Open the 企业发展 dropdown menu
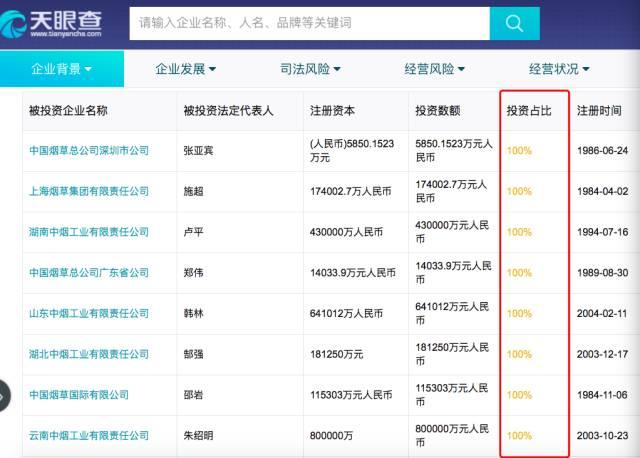 click(x=185, y=69)
